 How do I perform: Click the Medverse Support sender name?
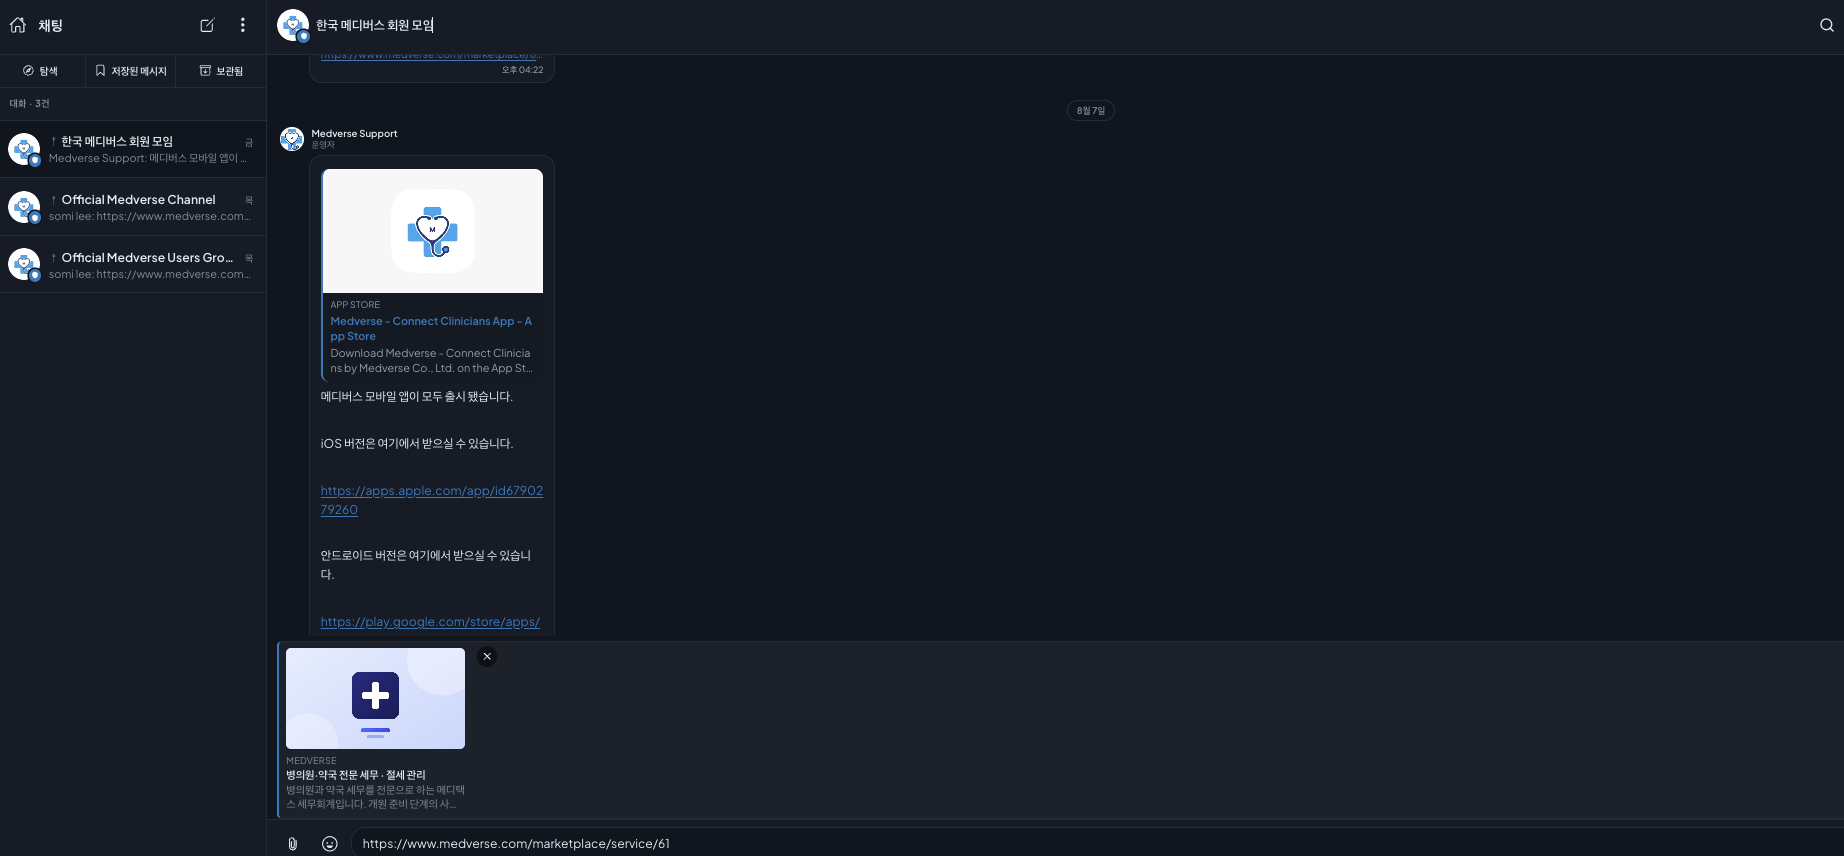354,133
